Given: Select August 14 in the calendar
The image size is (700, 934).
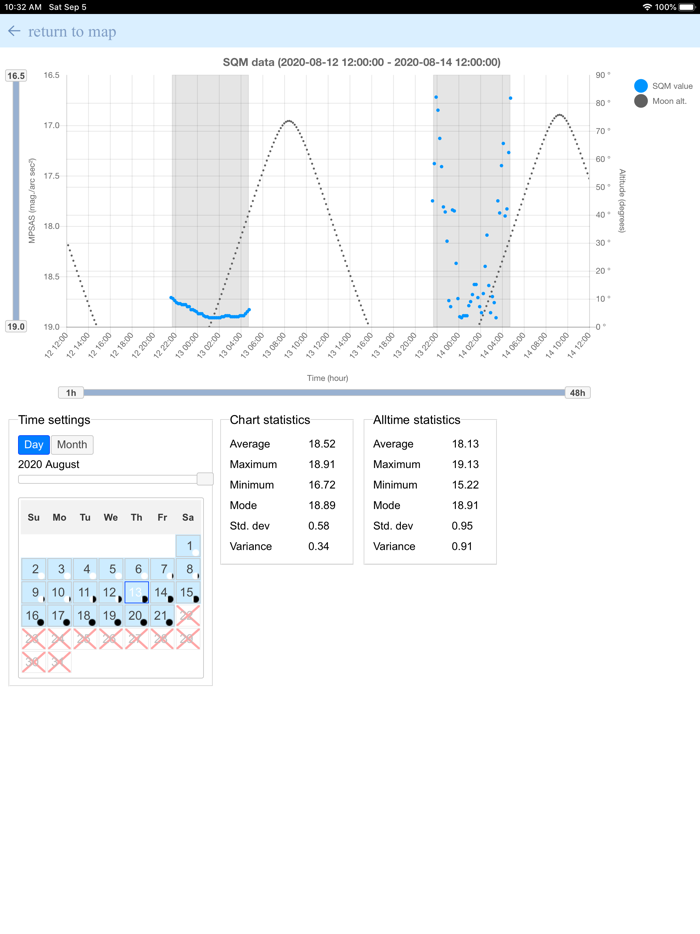Looking at the screenshot, I should point(162,592).
